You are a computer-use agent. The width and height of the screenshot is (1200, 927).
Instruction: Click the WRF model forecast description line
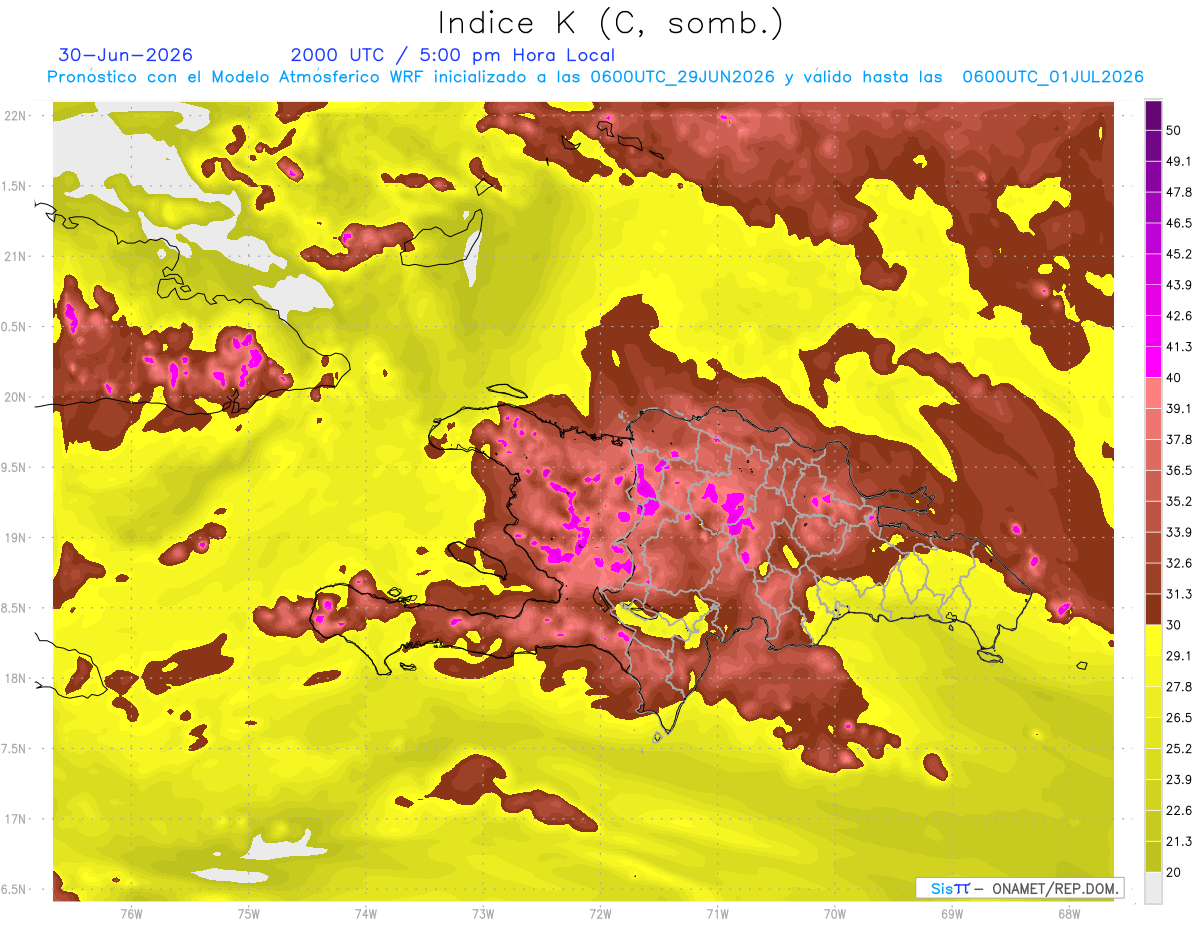[x=595, y=77]
